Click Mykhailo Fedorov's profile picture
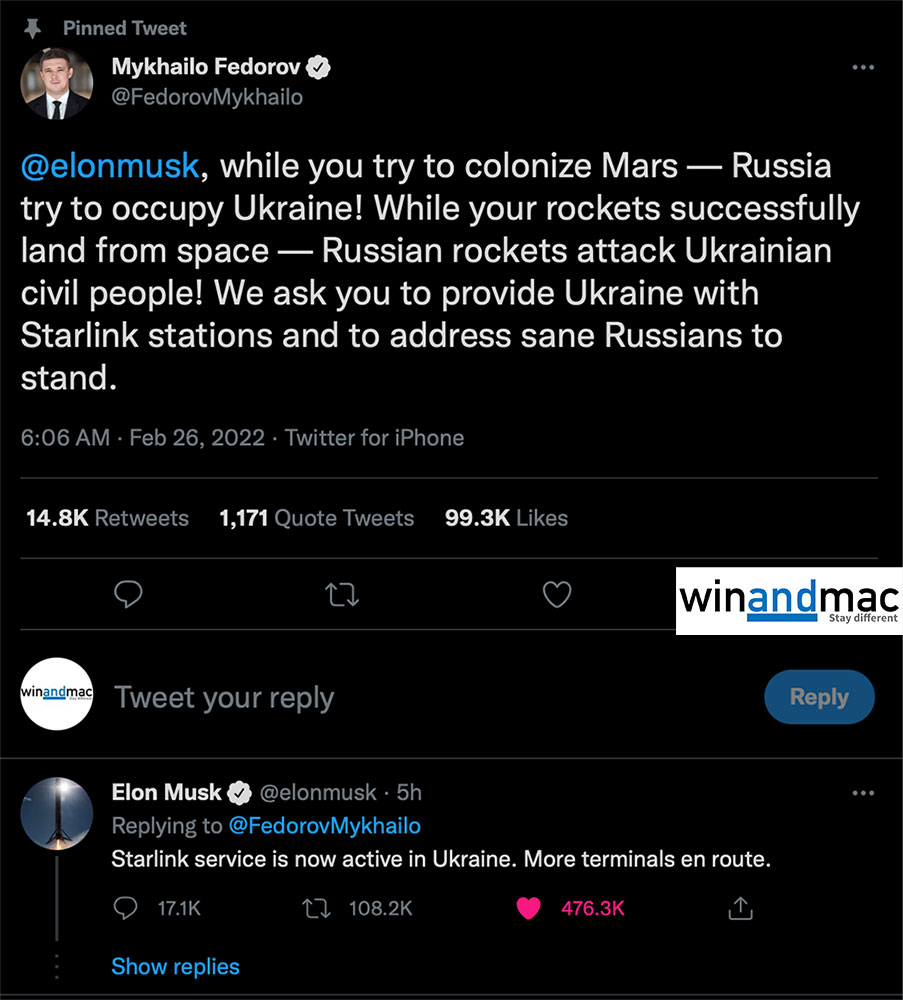The height and width of the screenshot is (1000, 903). (57, 82)
